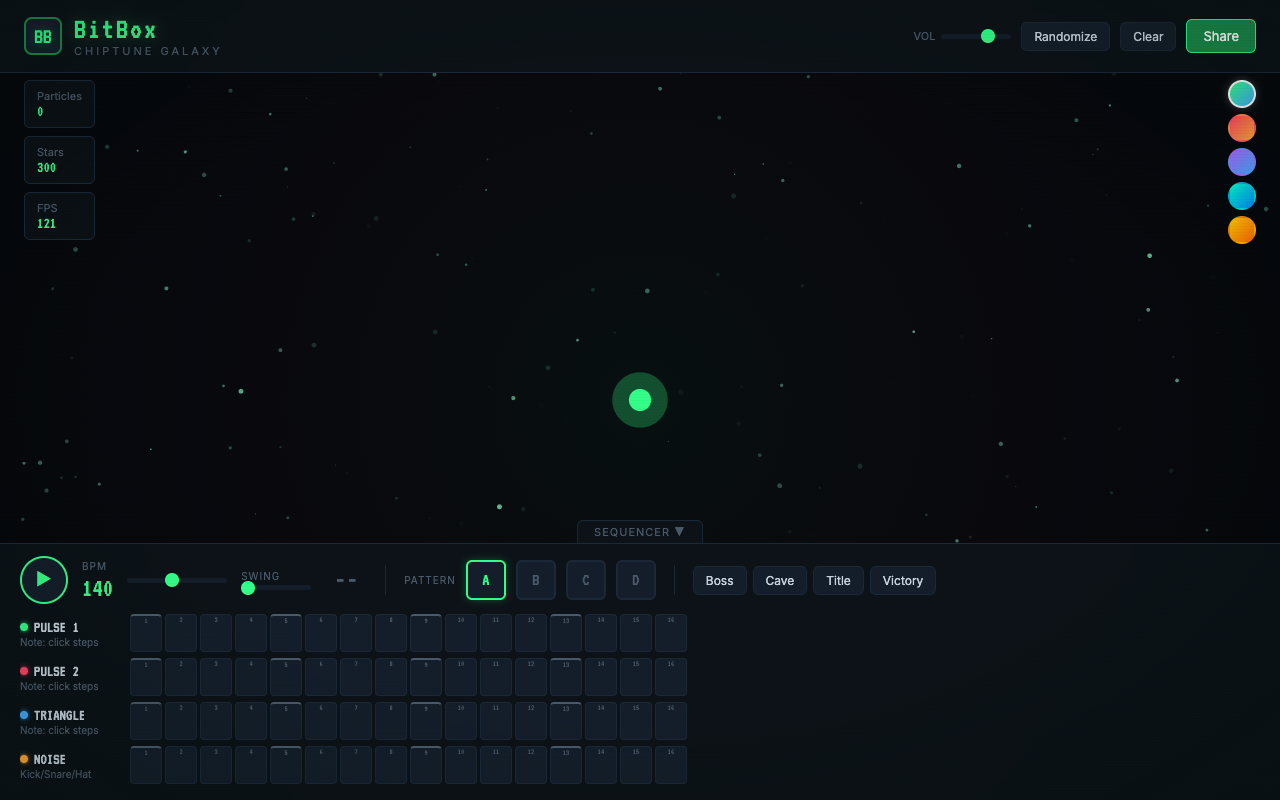Select the purple-blue color theme swatch

[x=1242, y=162]
